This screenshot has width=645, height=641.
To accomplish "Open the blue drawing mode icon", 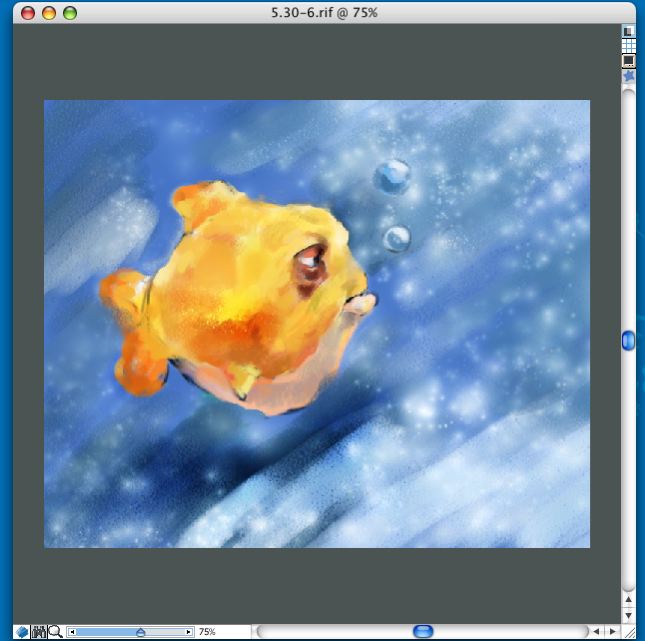I will point(22,632).
